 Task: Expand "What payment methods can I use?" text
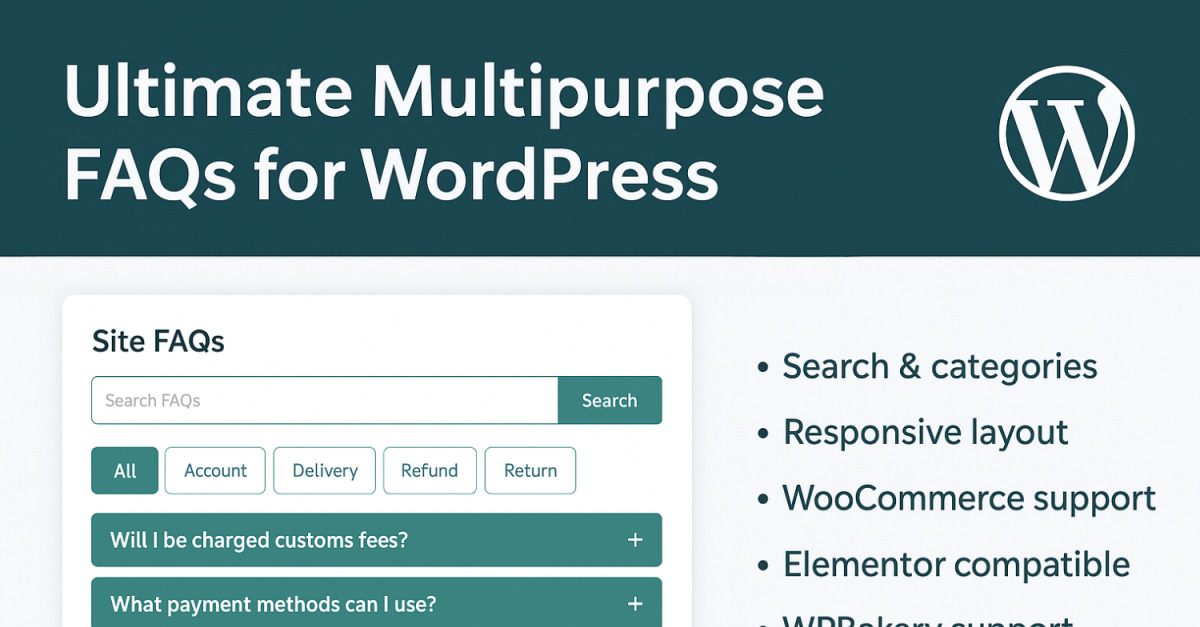(273, 604)
